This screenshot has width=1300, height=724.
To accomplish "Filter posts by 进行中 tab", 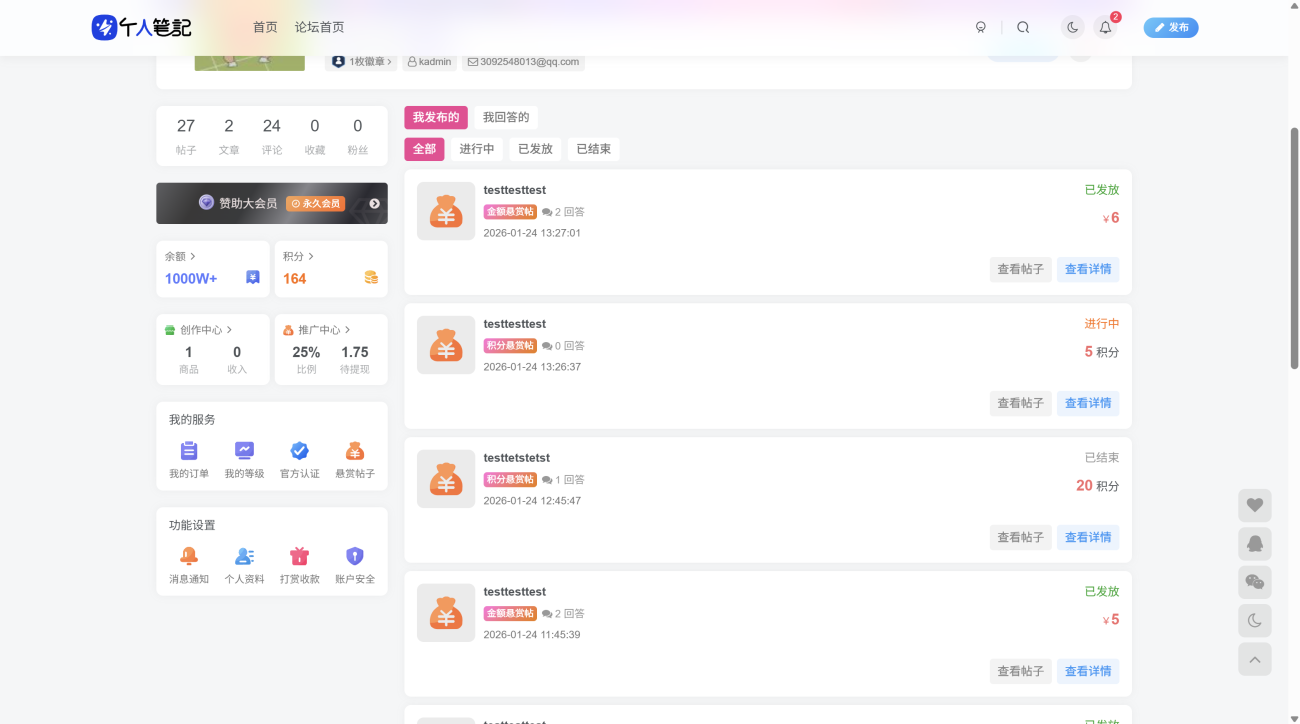I will tap(477, 149).
